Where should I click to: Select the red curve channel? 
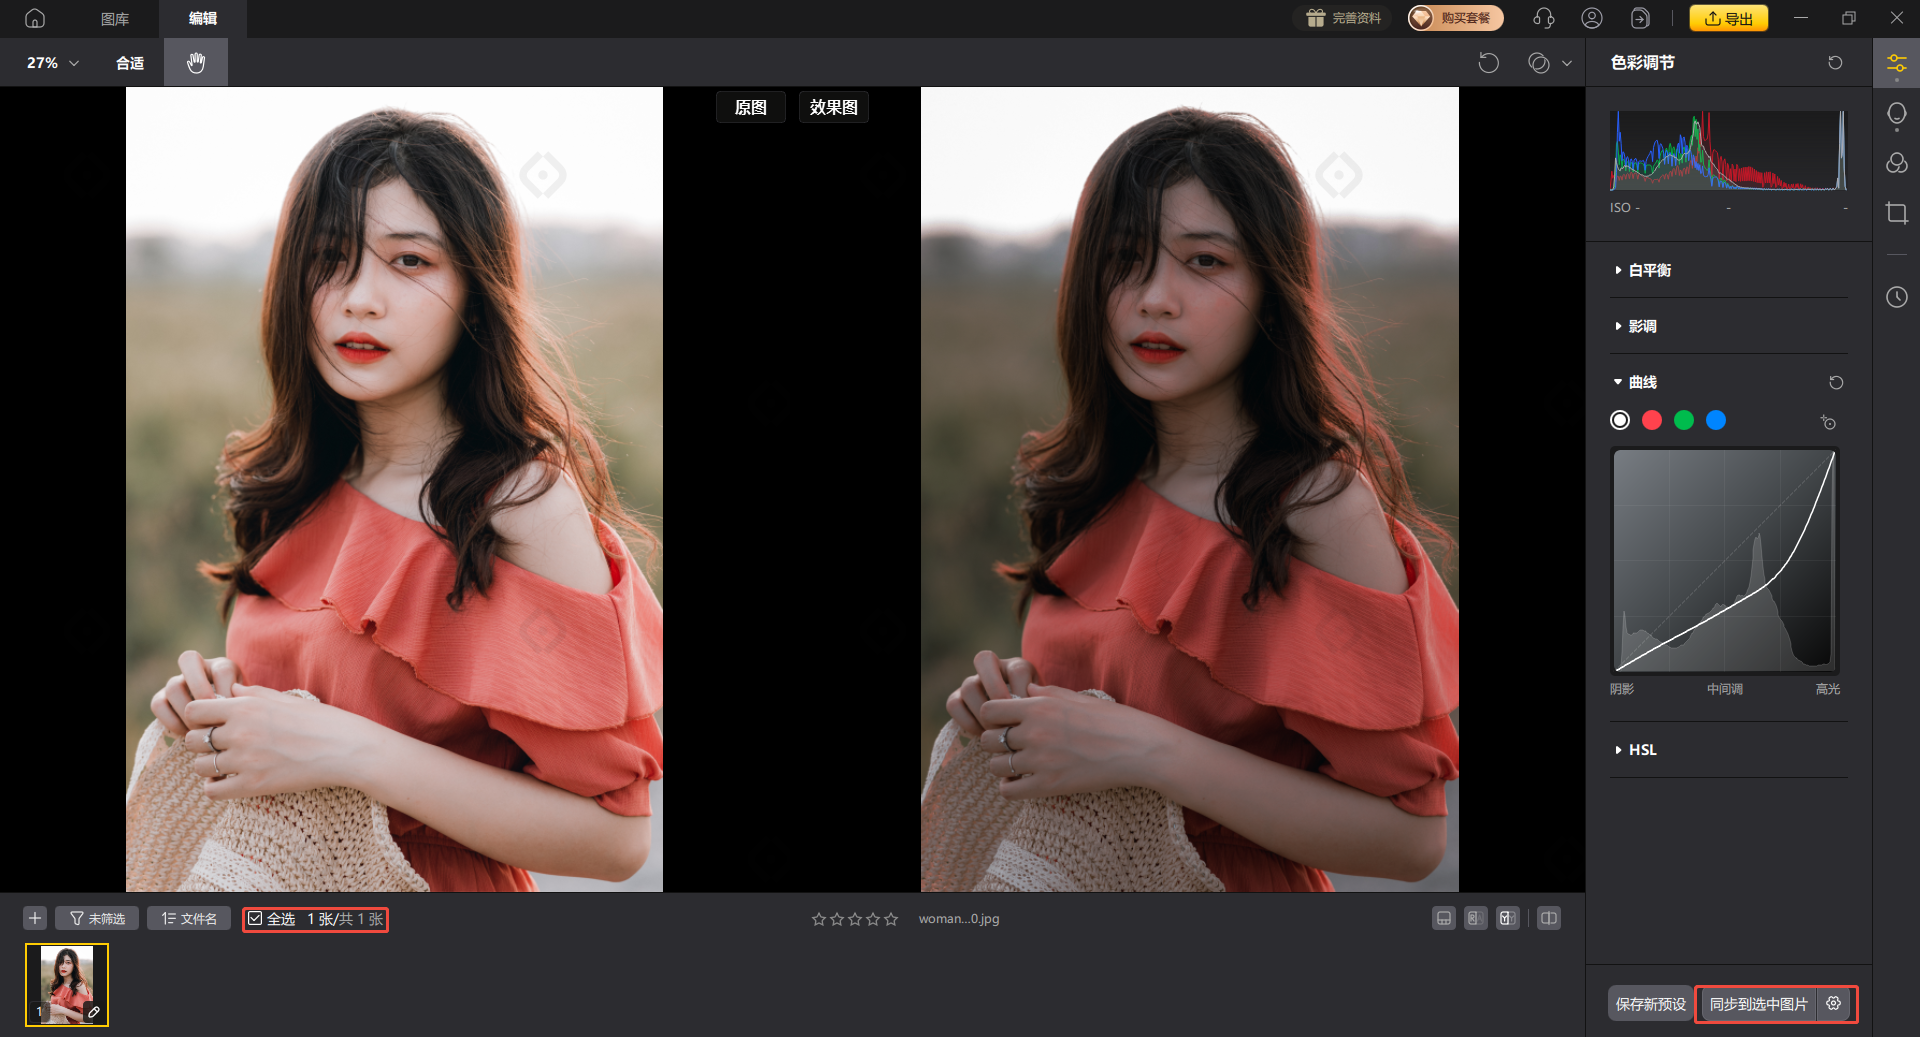[1652, 420]
